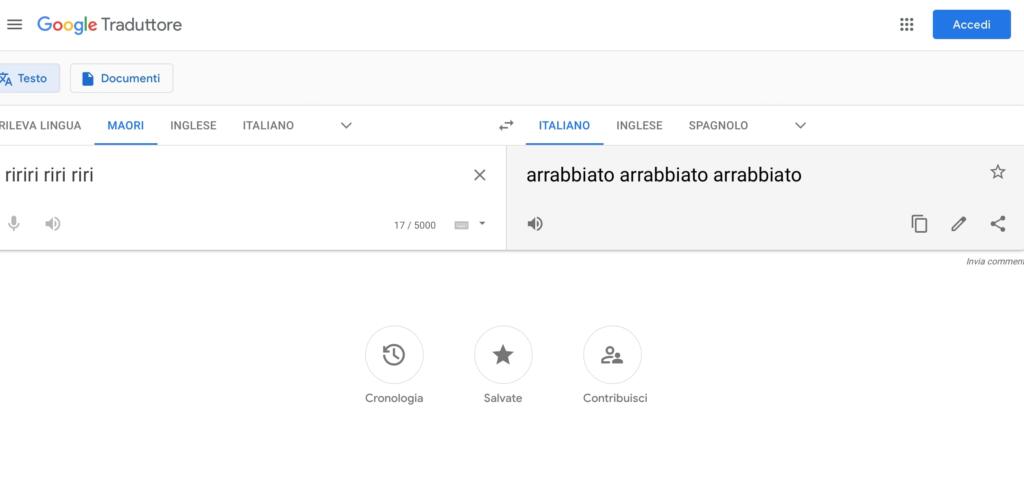Share the translation
Viewport: 1024px width, 489px height.
tap(997, 224)
